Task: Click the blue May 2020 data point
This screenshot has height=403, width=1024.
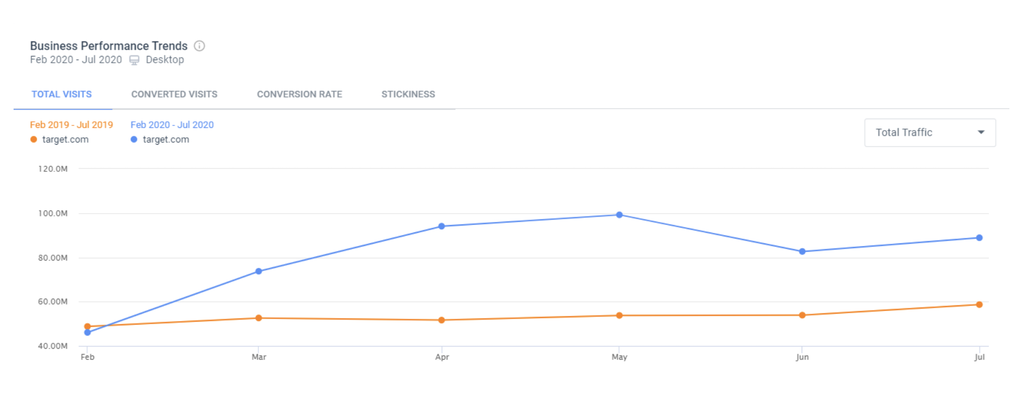Action: (x=620, y=215)
